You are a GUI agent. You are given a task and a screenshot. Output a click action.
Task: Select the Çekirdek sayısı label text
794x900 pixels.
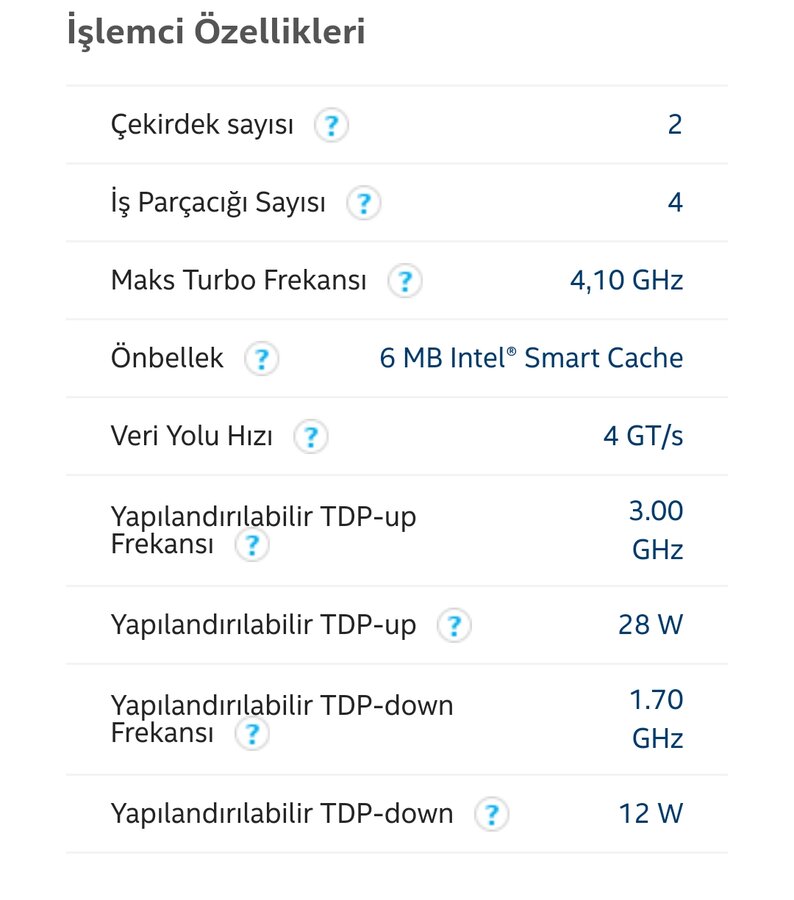[x=202, y=126]
